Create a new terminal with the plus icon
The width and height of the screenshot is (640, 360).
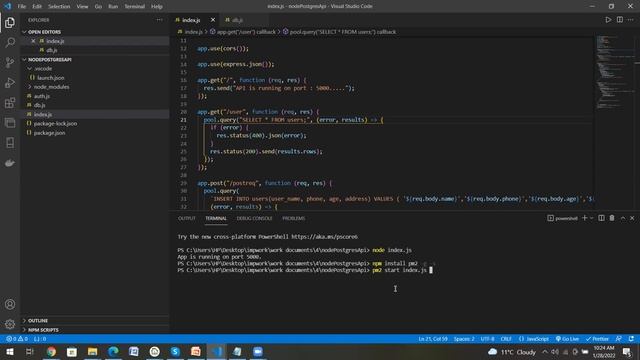click(x=584, y=218)
